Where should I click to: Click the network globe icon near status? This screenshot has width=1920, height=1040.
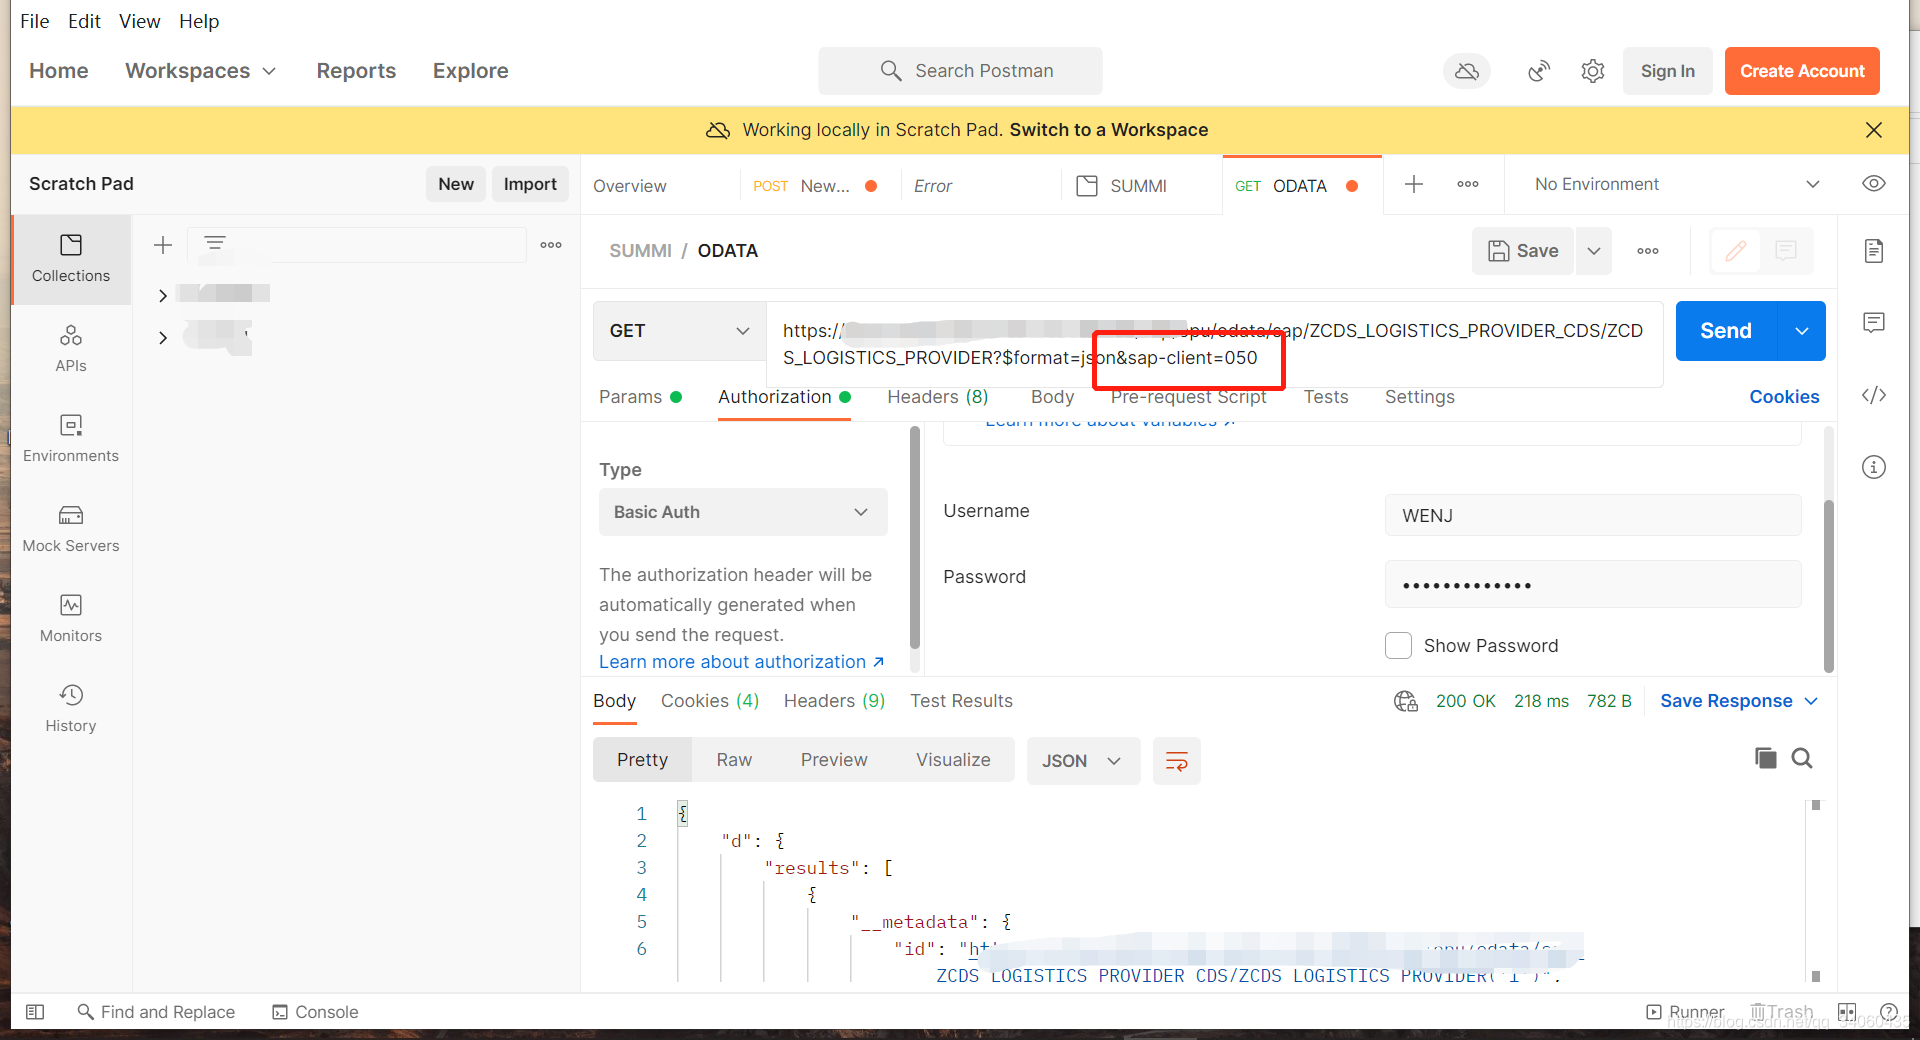pyautogui.click(x=1406, y=701)
